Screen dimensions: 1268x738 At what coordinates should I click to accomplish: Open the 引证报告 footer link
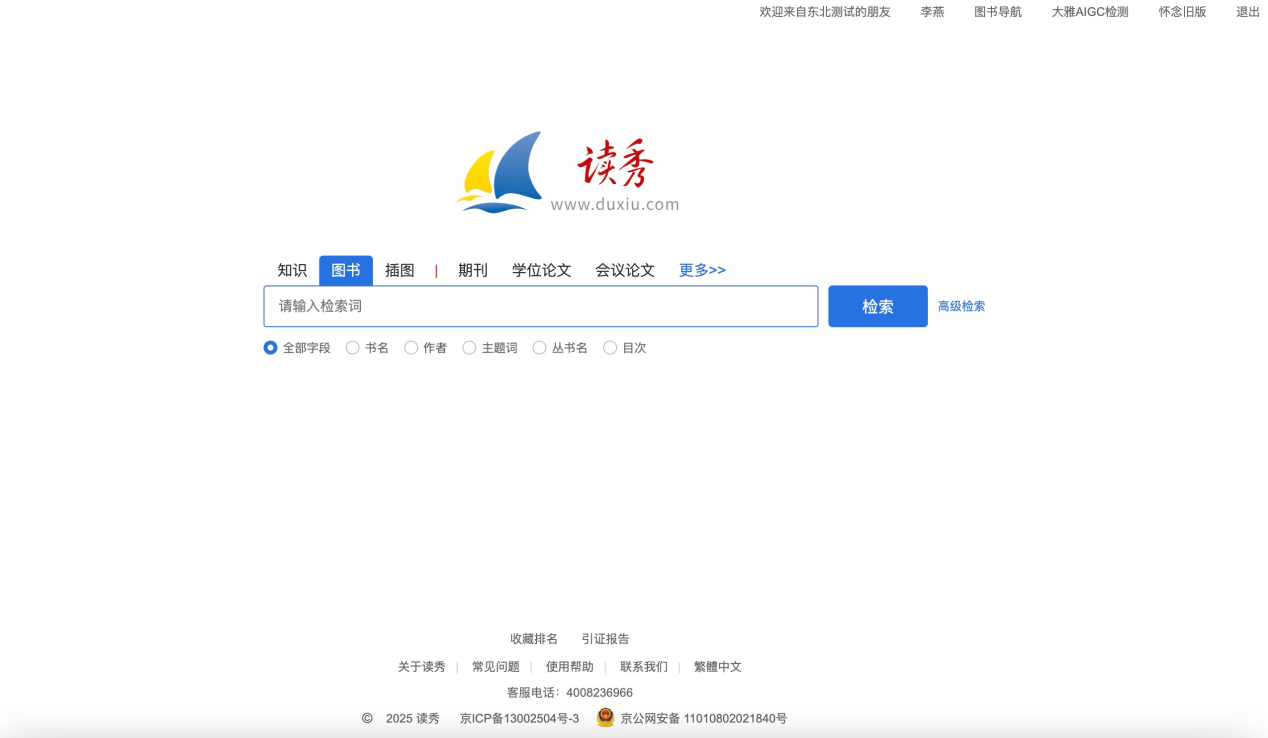(605, 639)
